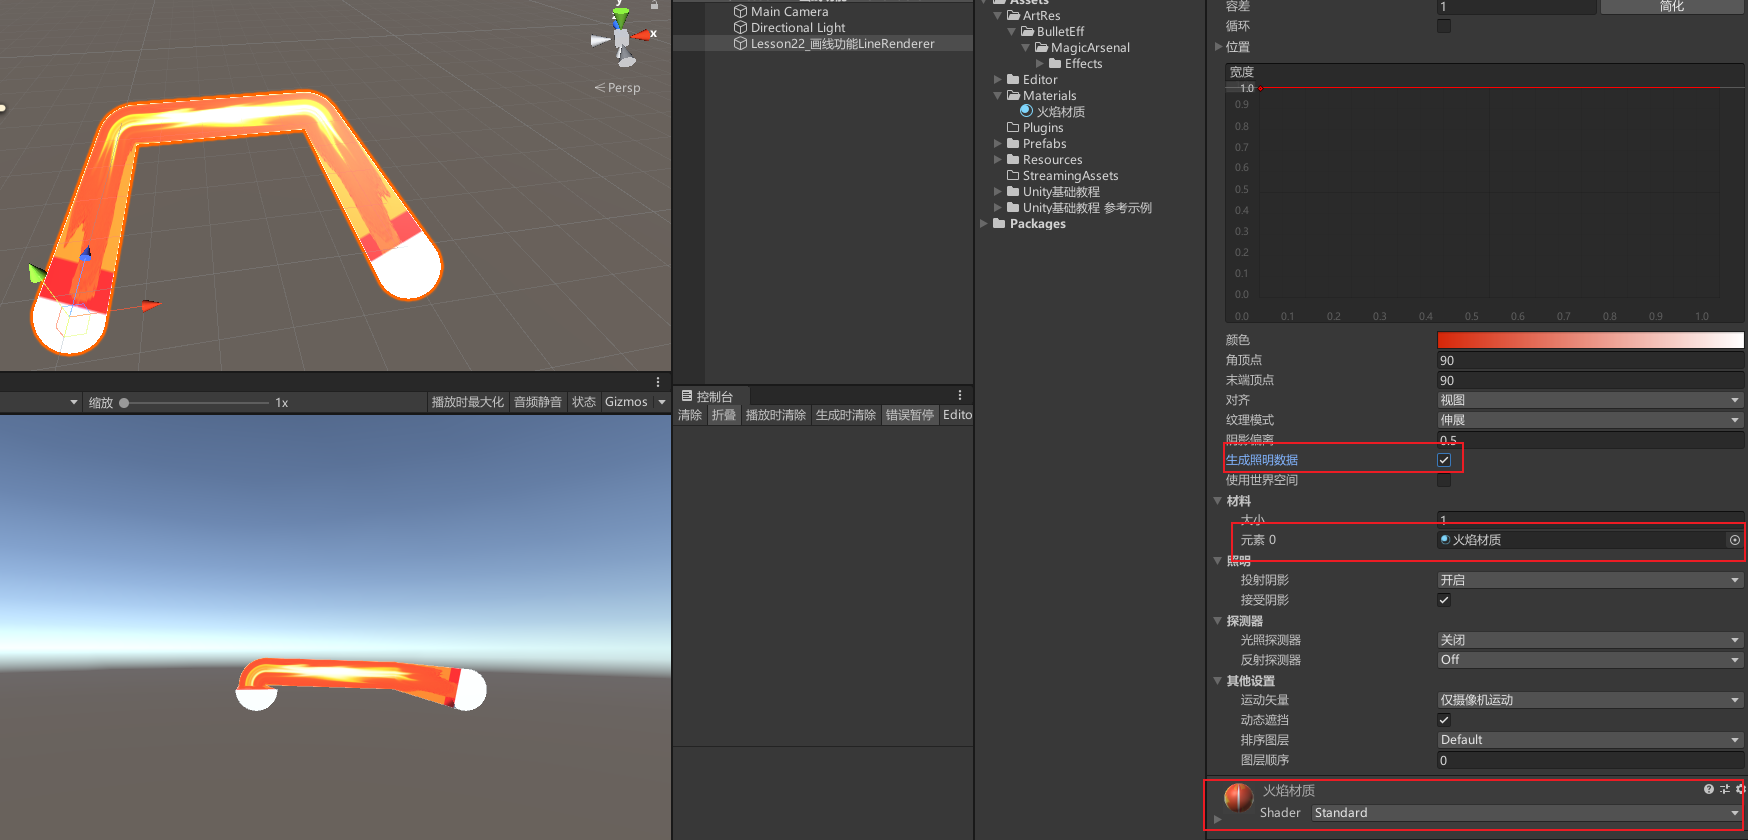1748x840 pixels.
Task: Click the material preview sphere thumbnail
Action: coord(1238,797)
